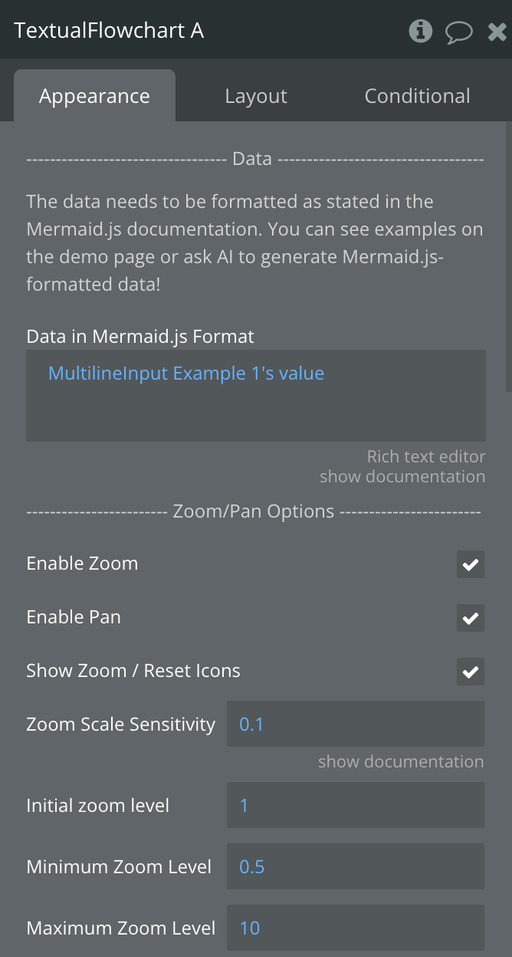
Task: Show documentation under Zoom Scale Sensitivity
Action: click(401, 762)
